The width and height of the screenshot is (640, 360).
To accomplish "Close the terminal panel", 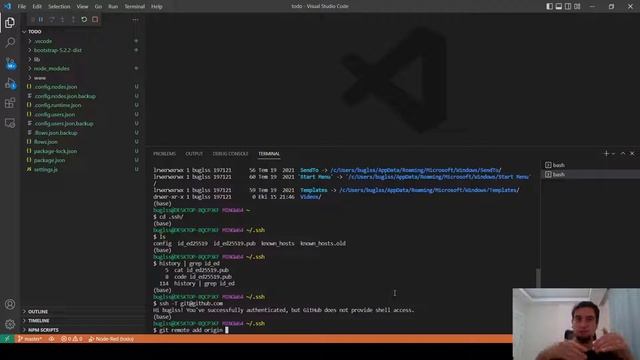I will pos(632,153).
